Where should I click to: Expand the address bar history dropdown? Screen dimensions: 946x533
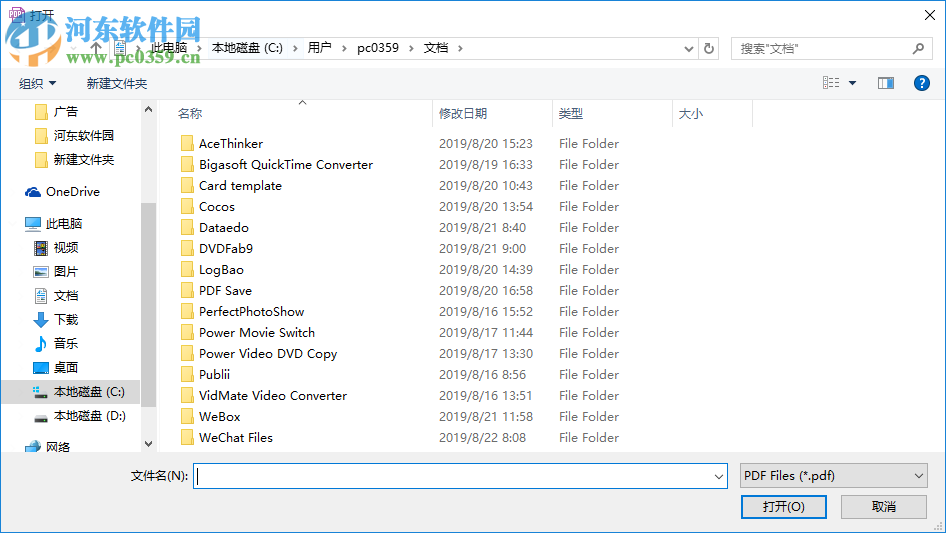click(x=688, y=49)
